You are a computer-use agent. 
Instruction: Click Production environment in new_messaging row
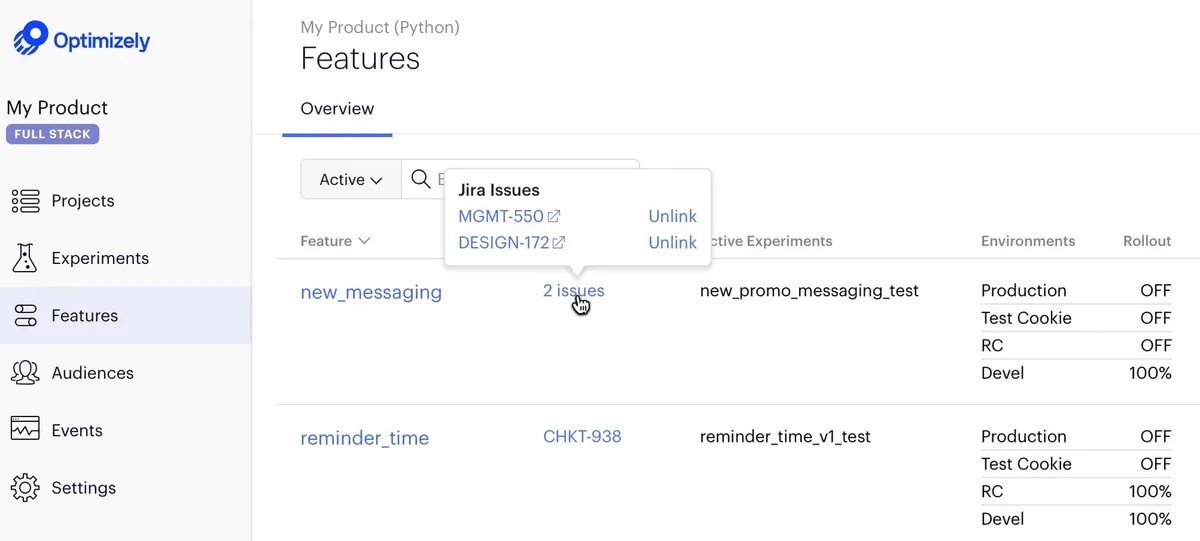tap(1024, 291)
